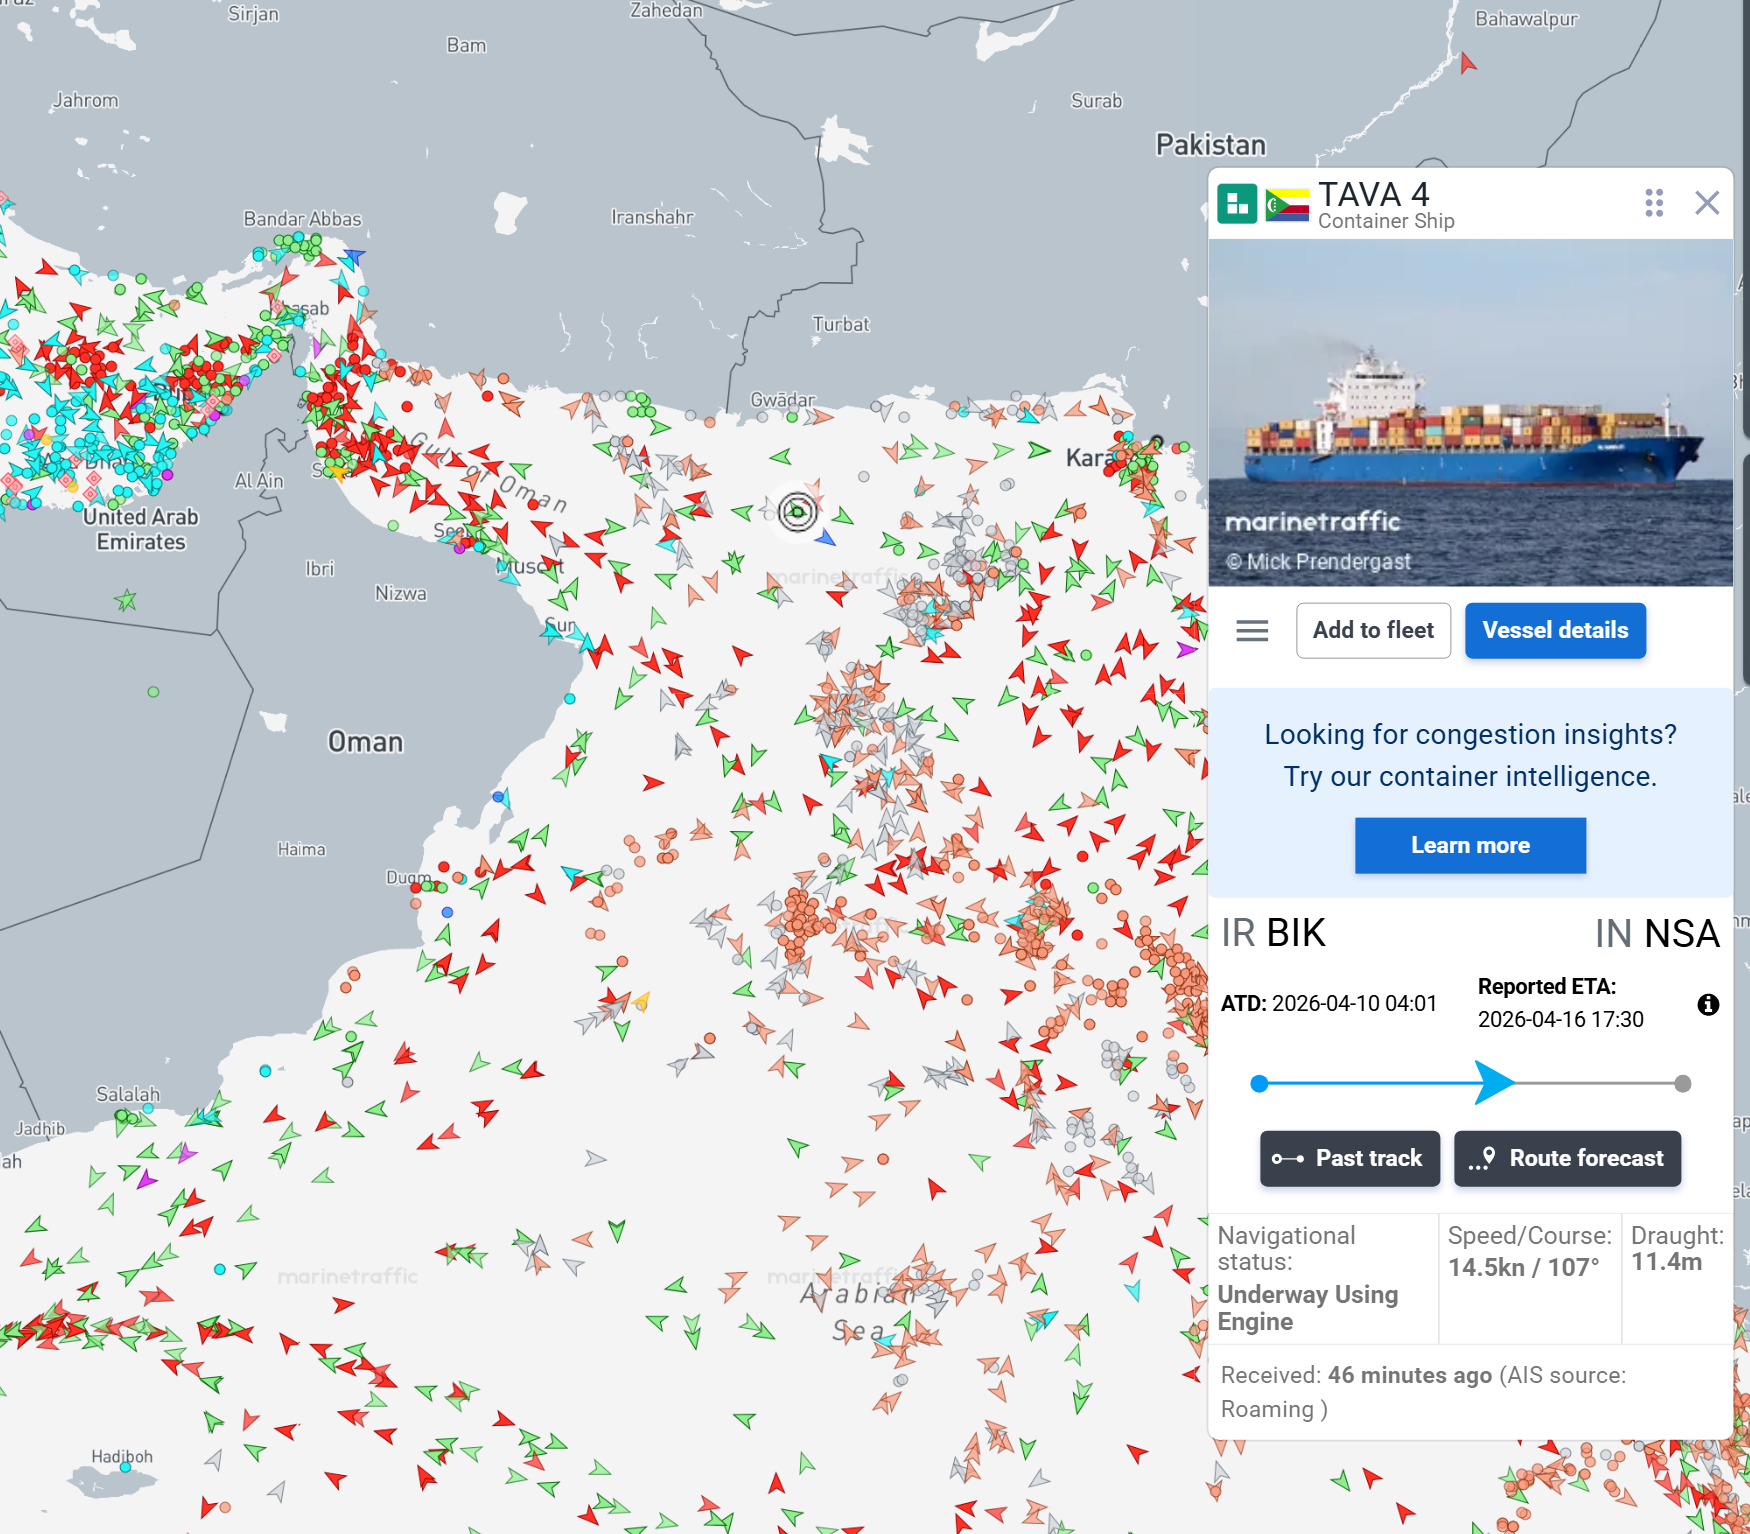
Task: Click the Oman country label on map
Action: pyautogui.click(x=365, y=742)
